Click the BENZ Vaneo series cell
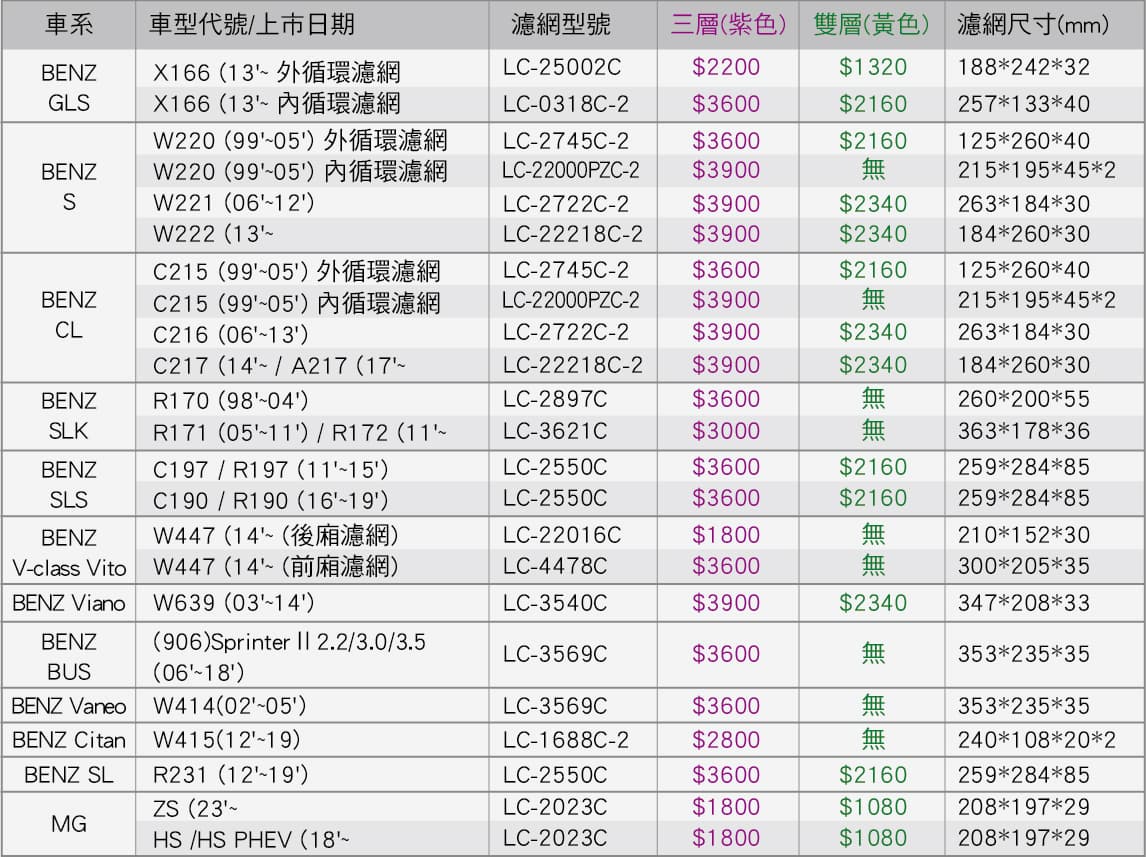This screenshot has width=1146, height=857. [x=69, y=706]
